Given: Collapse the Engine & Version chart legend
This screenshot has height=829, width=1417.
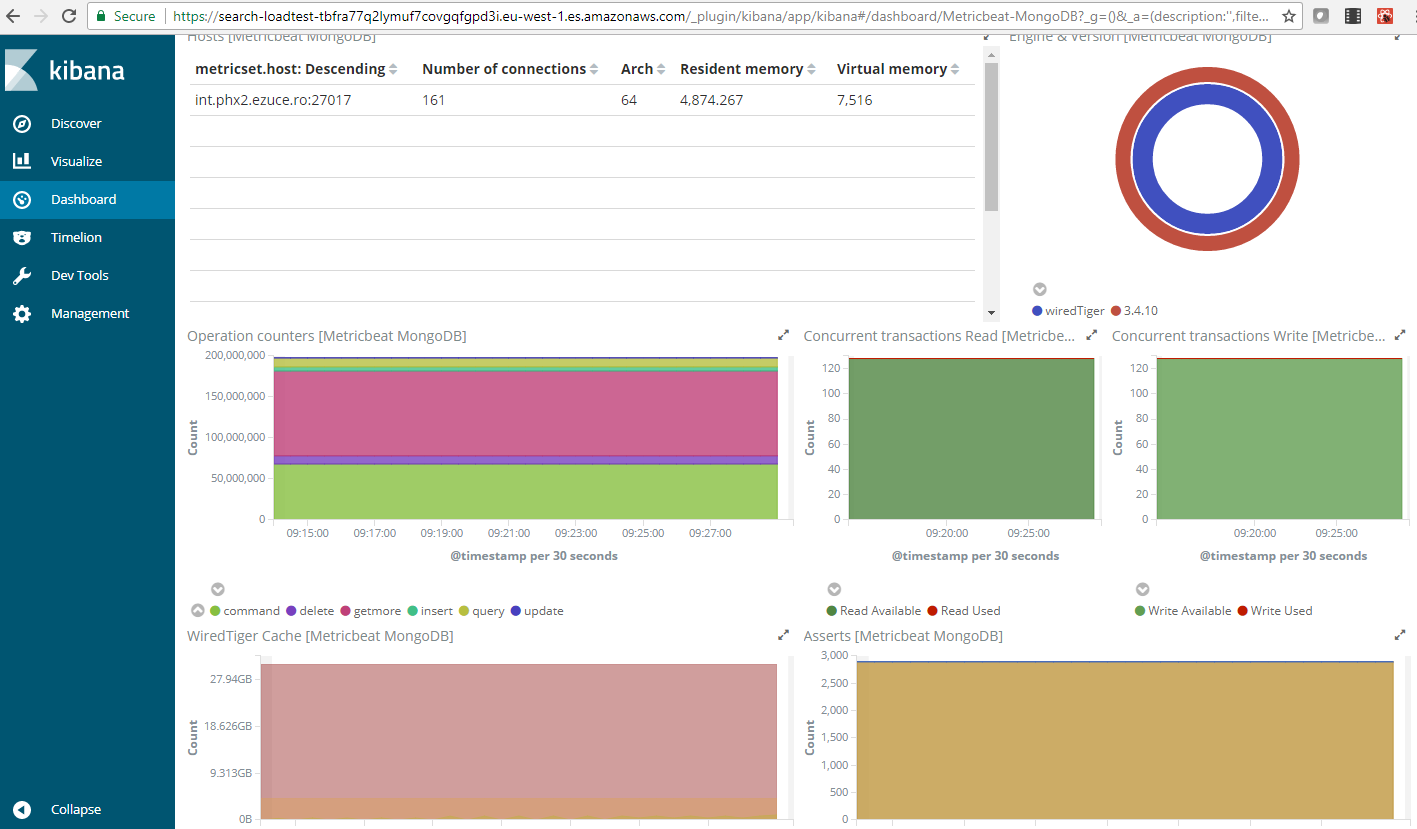Looking at the screenshot, I should 1039,290.
